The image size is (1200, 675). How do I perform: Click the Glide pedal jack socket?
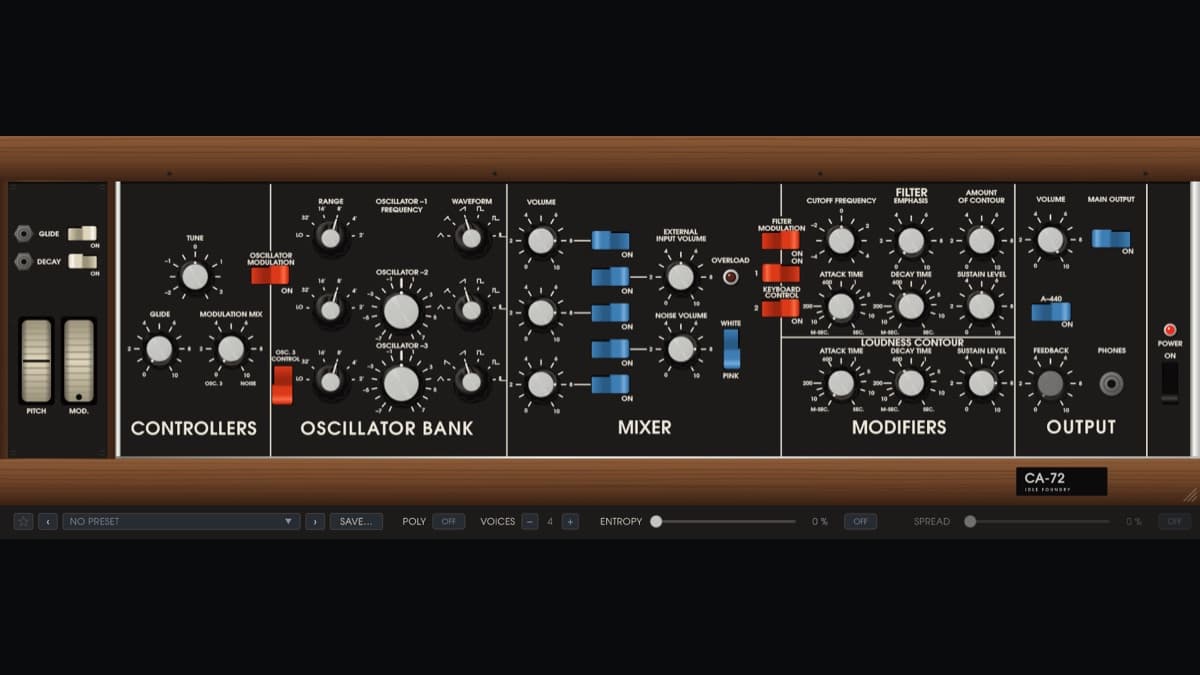coord(23,234)
